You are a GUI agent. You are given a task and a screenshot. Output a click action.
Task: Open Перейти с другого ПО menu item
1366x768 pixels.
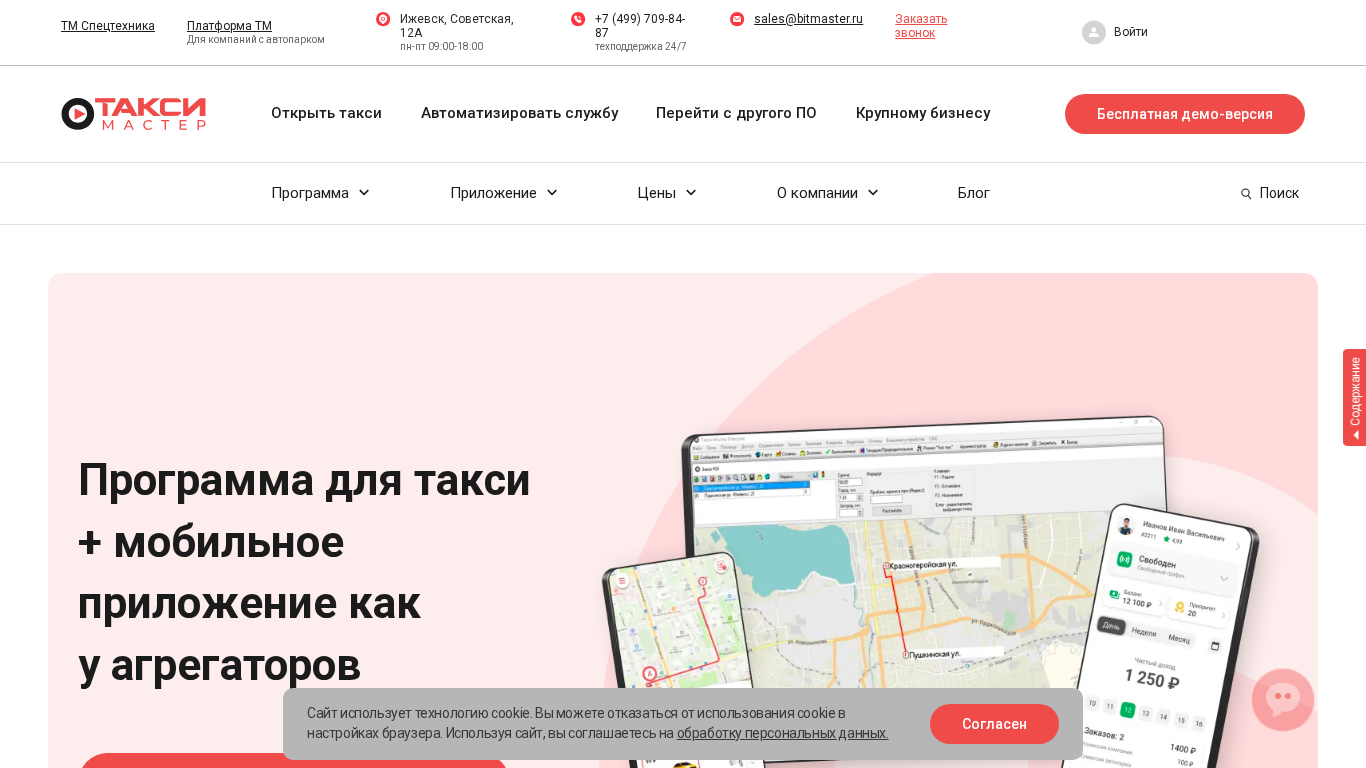tap(736, 113)
